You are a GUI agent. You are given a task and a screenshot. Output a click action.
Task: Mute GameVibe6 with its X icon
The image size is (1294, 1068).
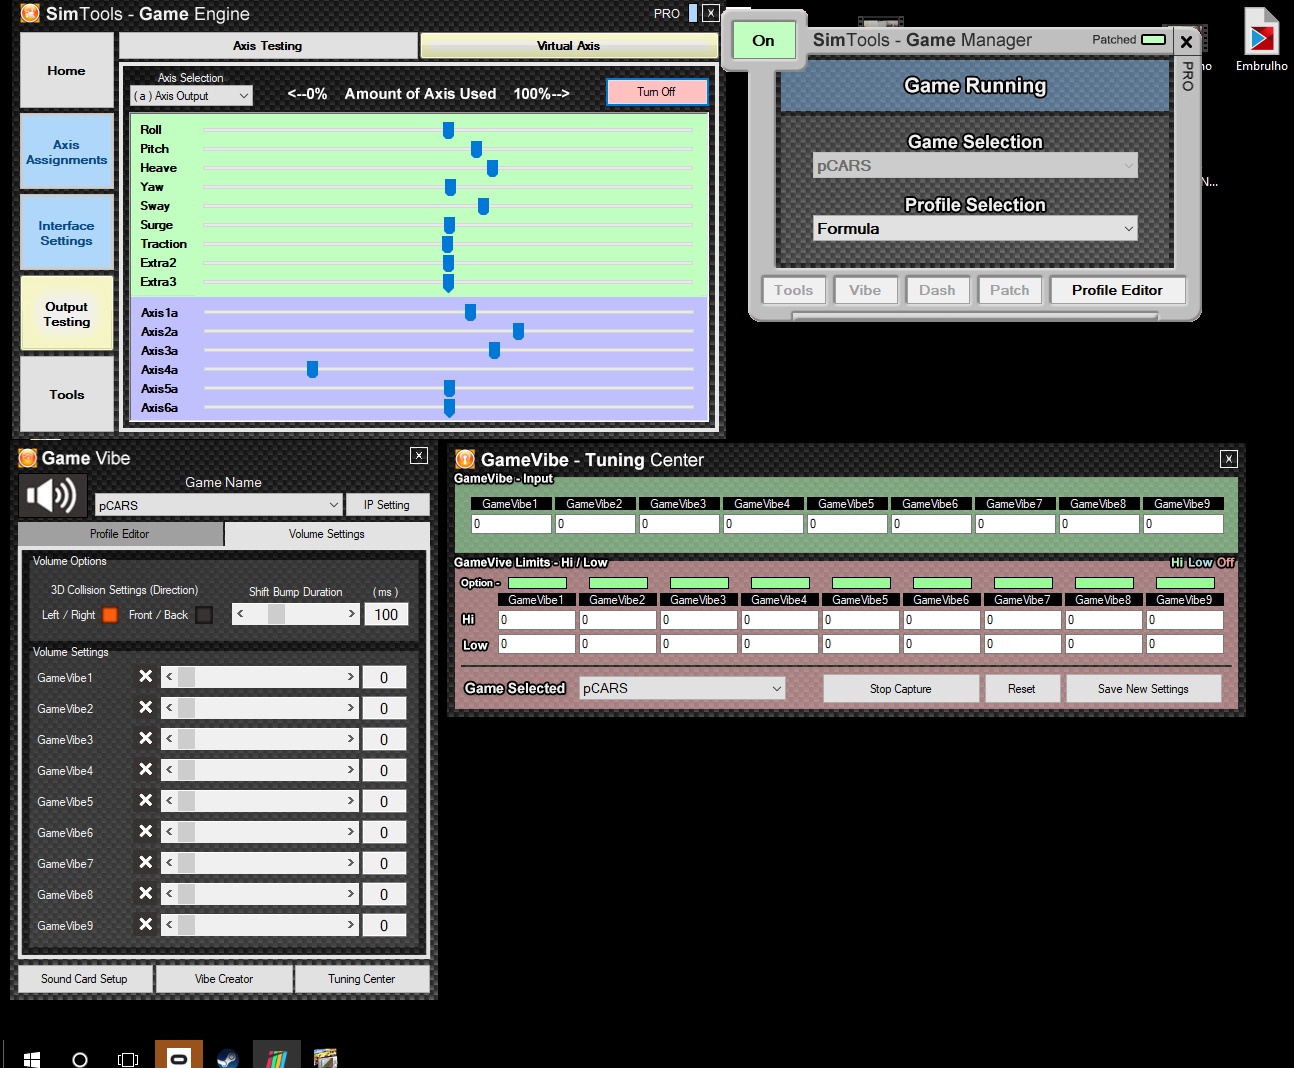pos(146,832)
